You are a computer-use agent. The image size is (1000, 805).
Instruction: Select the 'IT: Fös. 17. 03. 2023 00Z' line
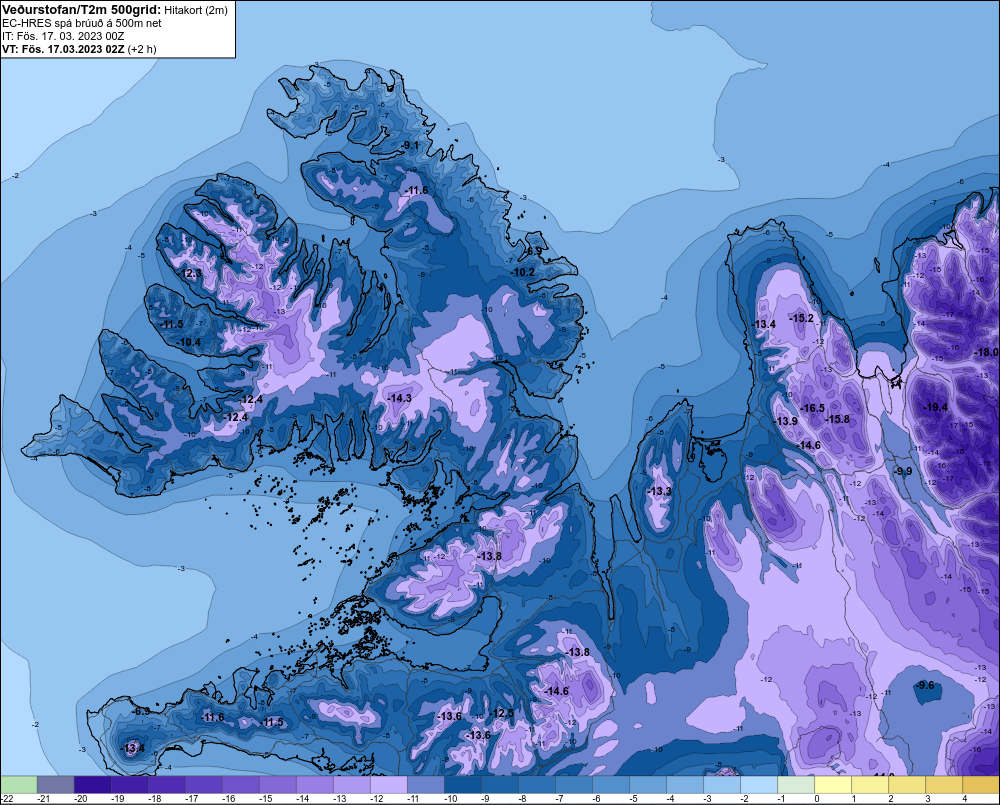click(x=63, y=36)
